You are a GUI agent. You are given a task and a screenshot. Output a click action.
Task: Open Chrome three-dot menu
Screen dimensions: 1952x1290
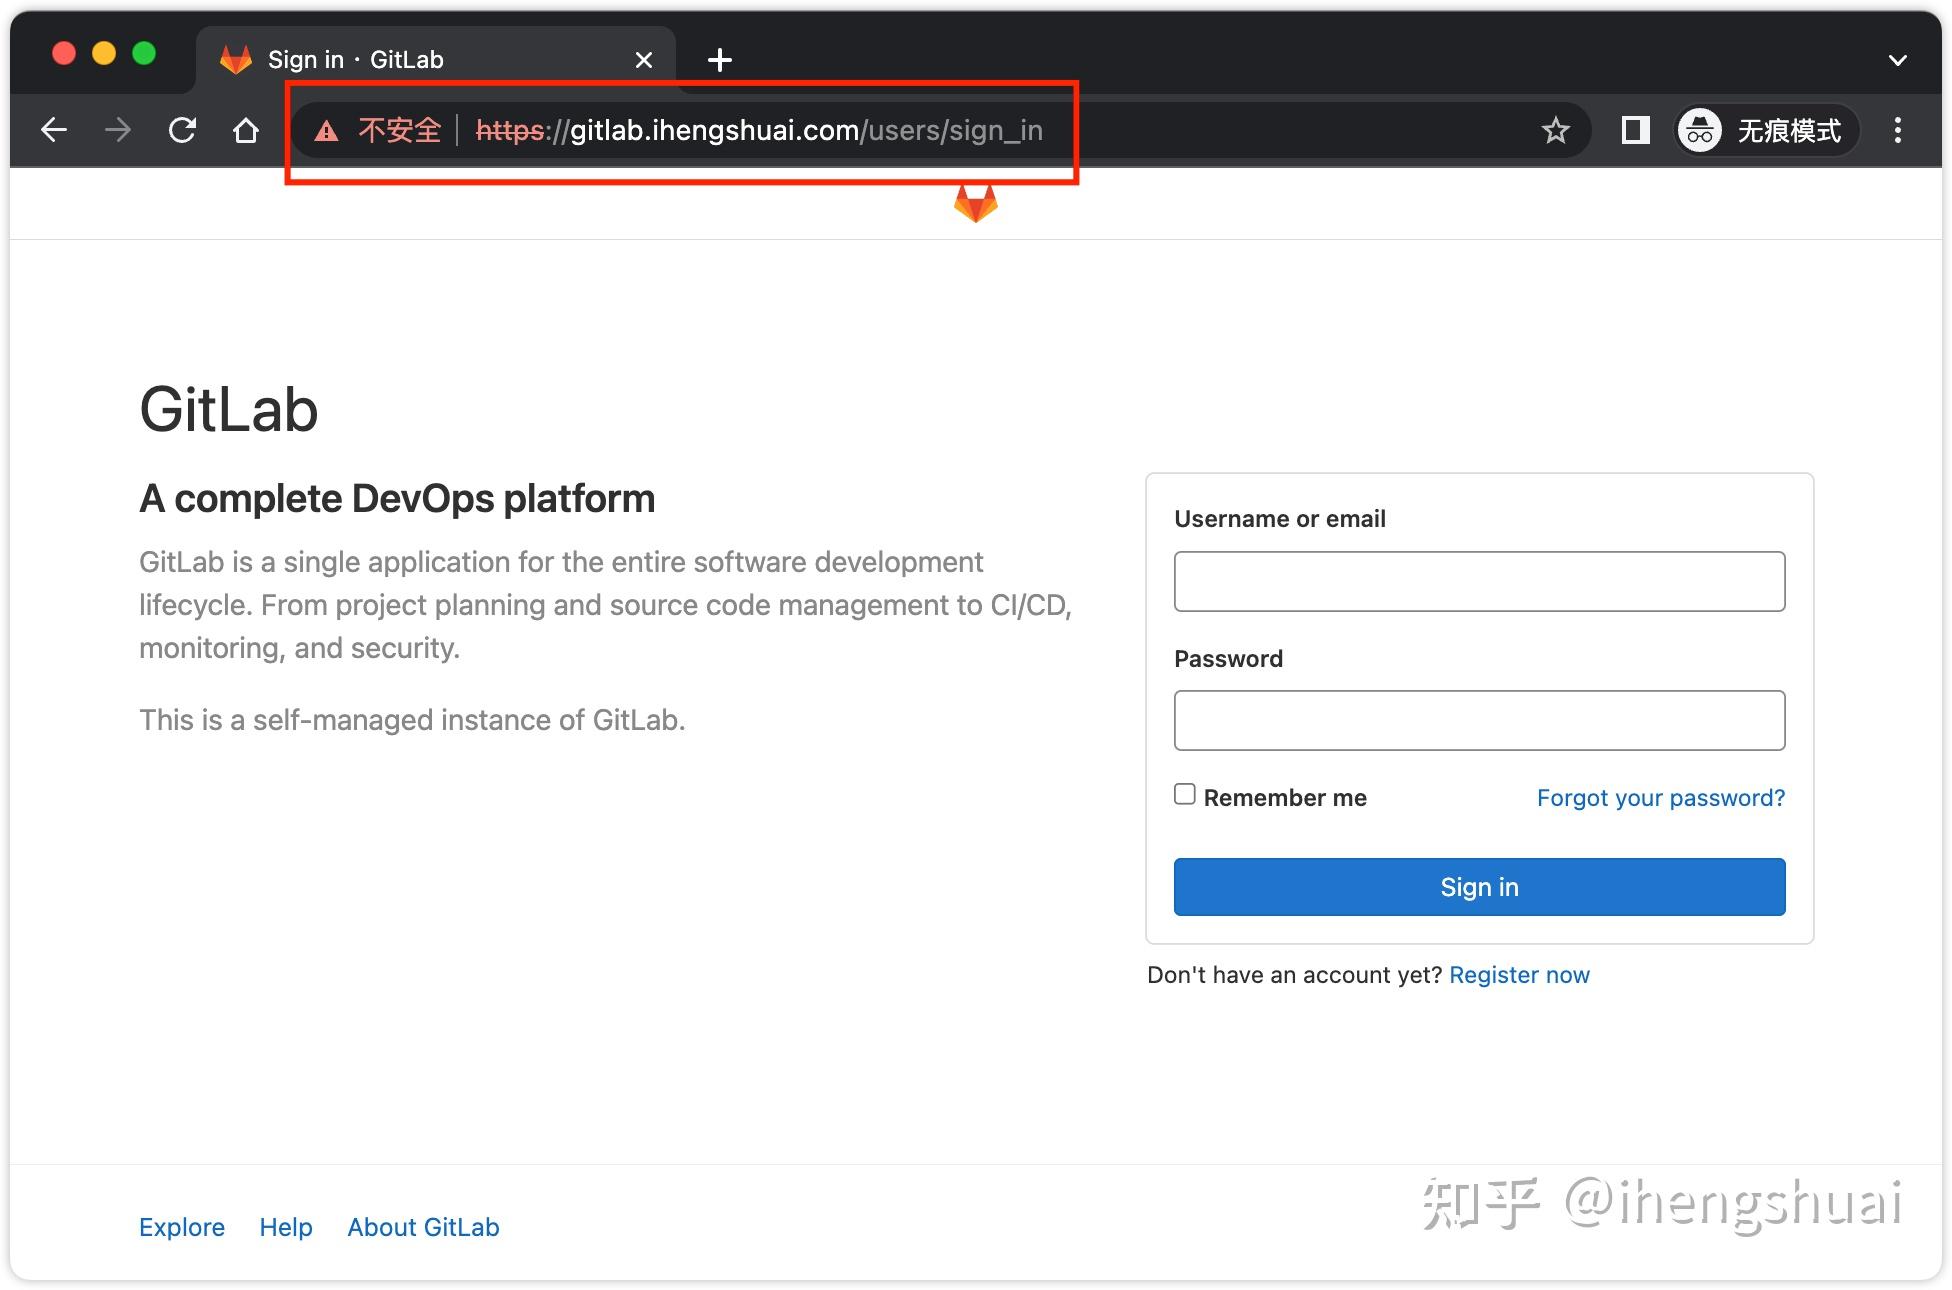click(1897, 130)
